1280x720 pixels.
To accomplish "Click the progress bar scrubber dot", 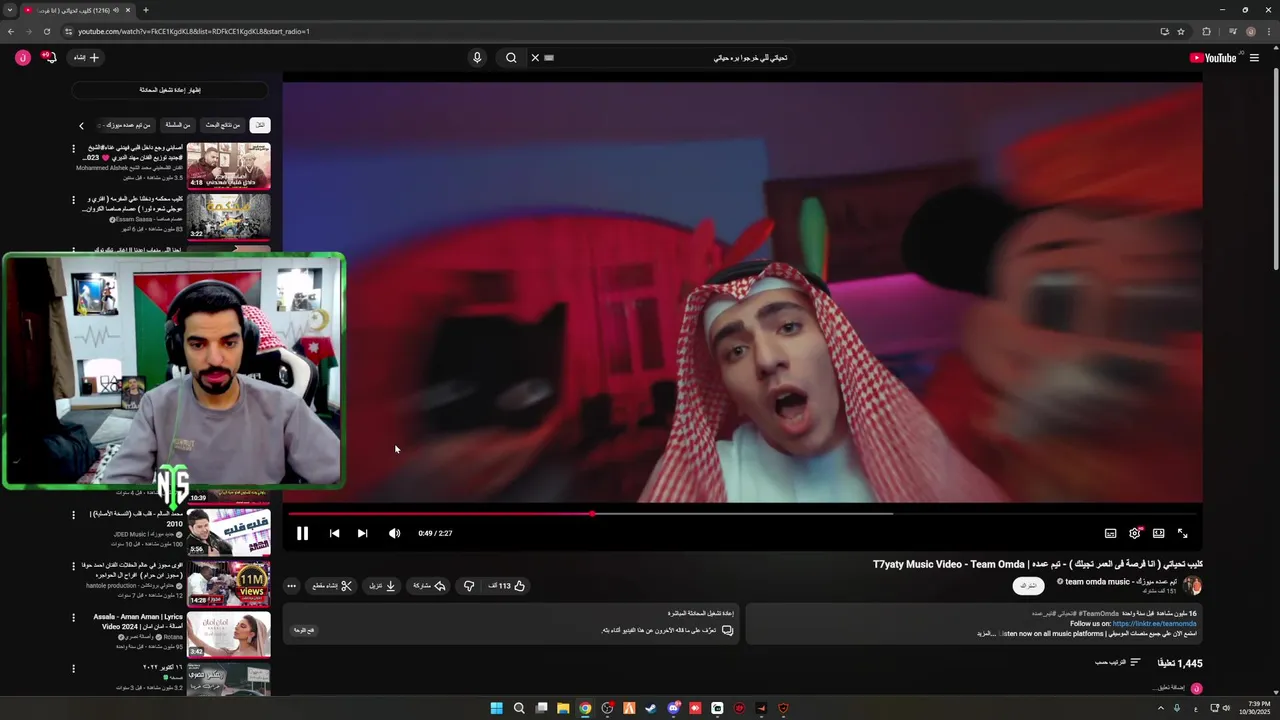I will (592, 514).
